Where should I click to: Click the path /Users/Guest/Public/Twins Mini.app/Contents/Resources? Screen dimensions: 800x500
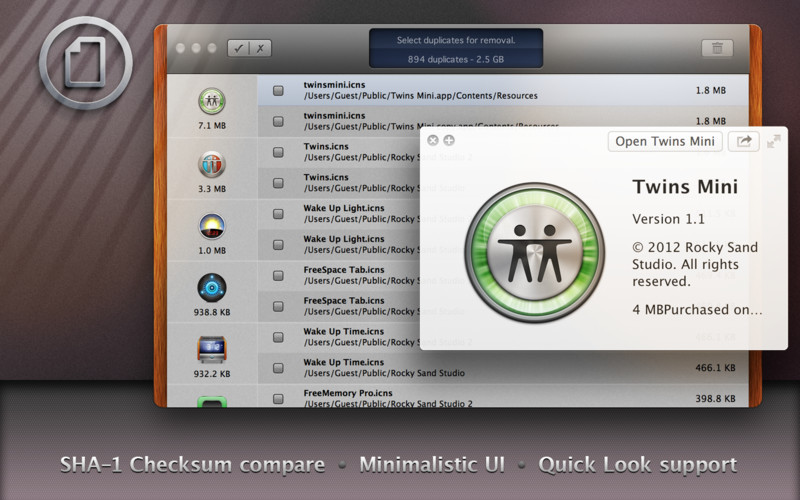click(x=420, y=96)
